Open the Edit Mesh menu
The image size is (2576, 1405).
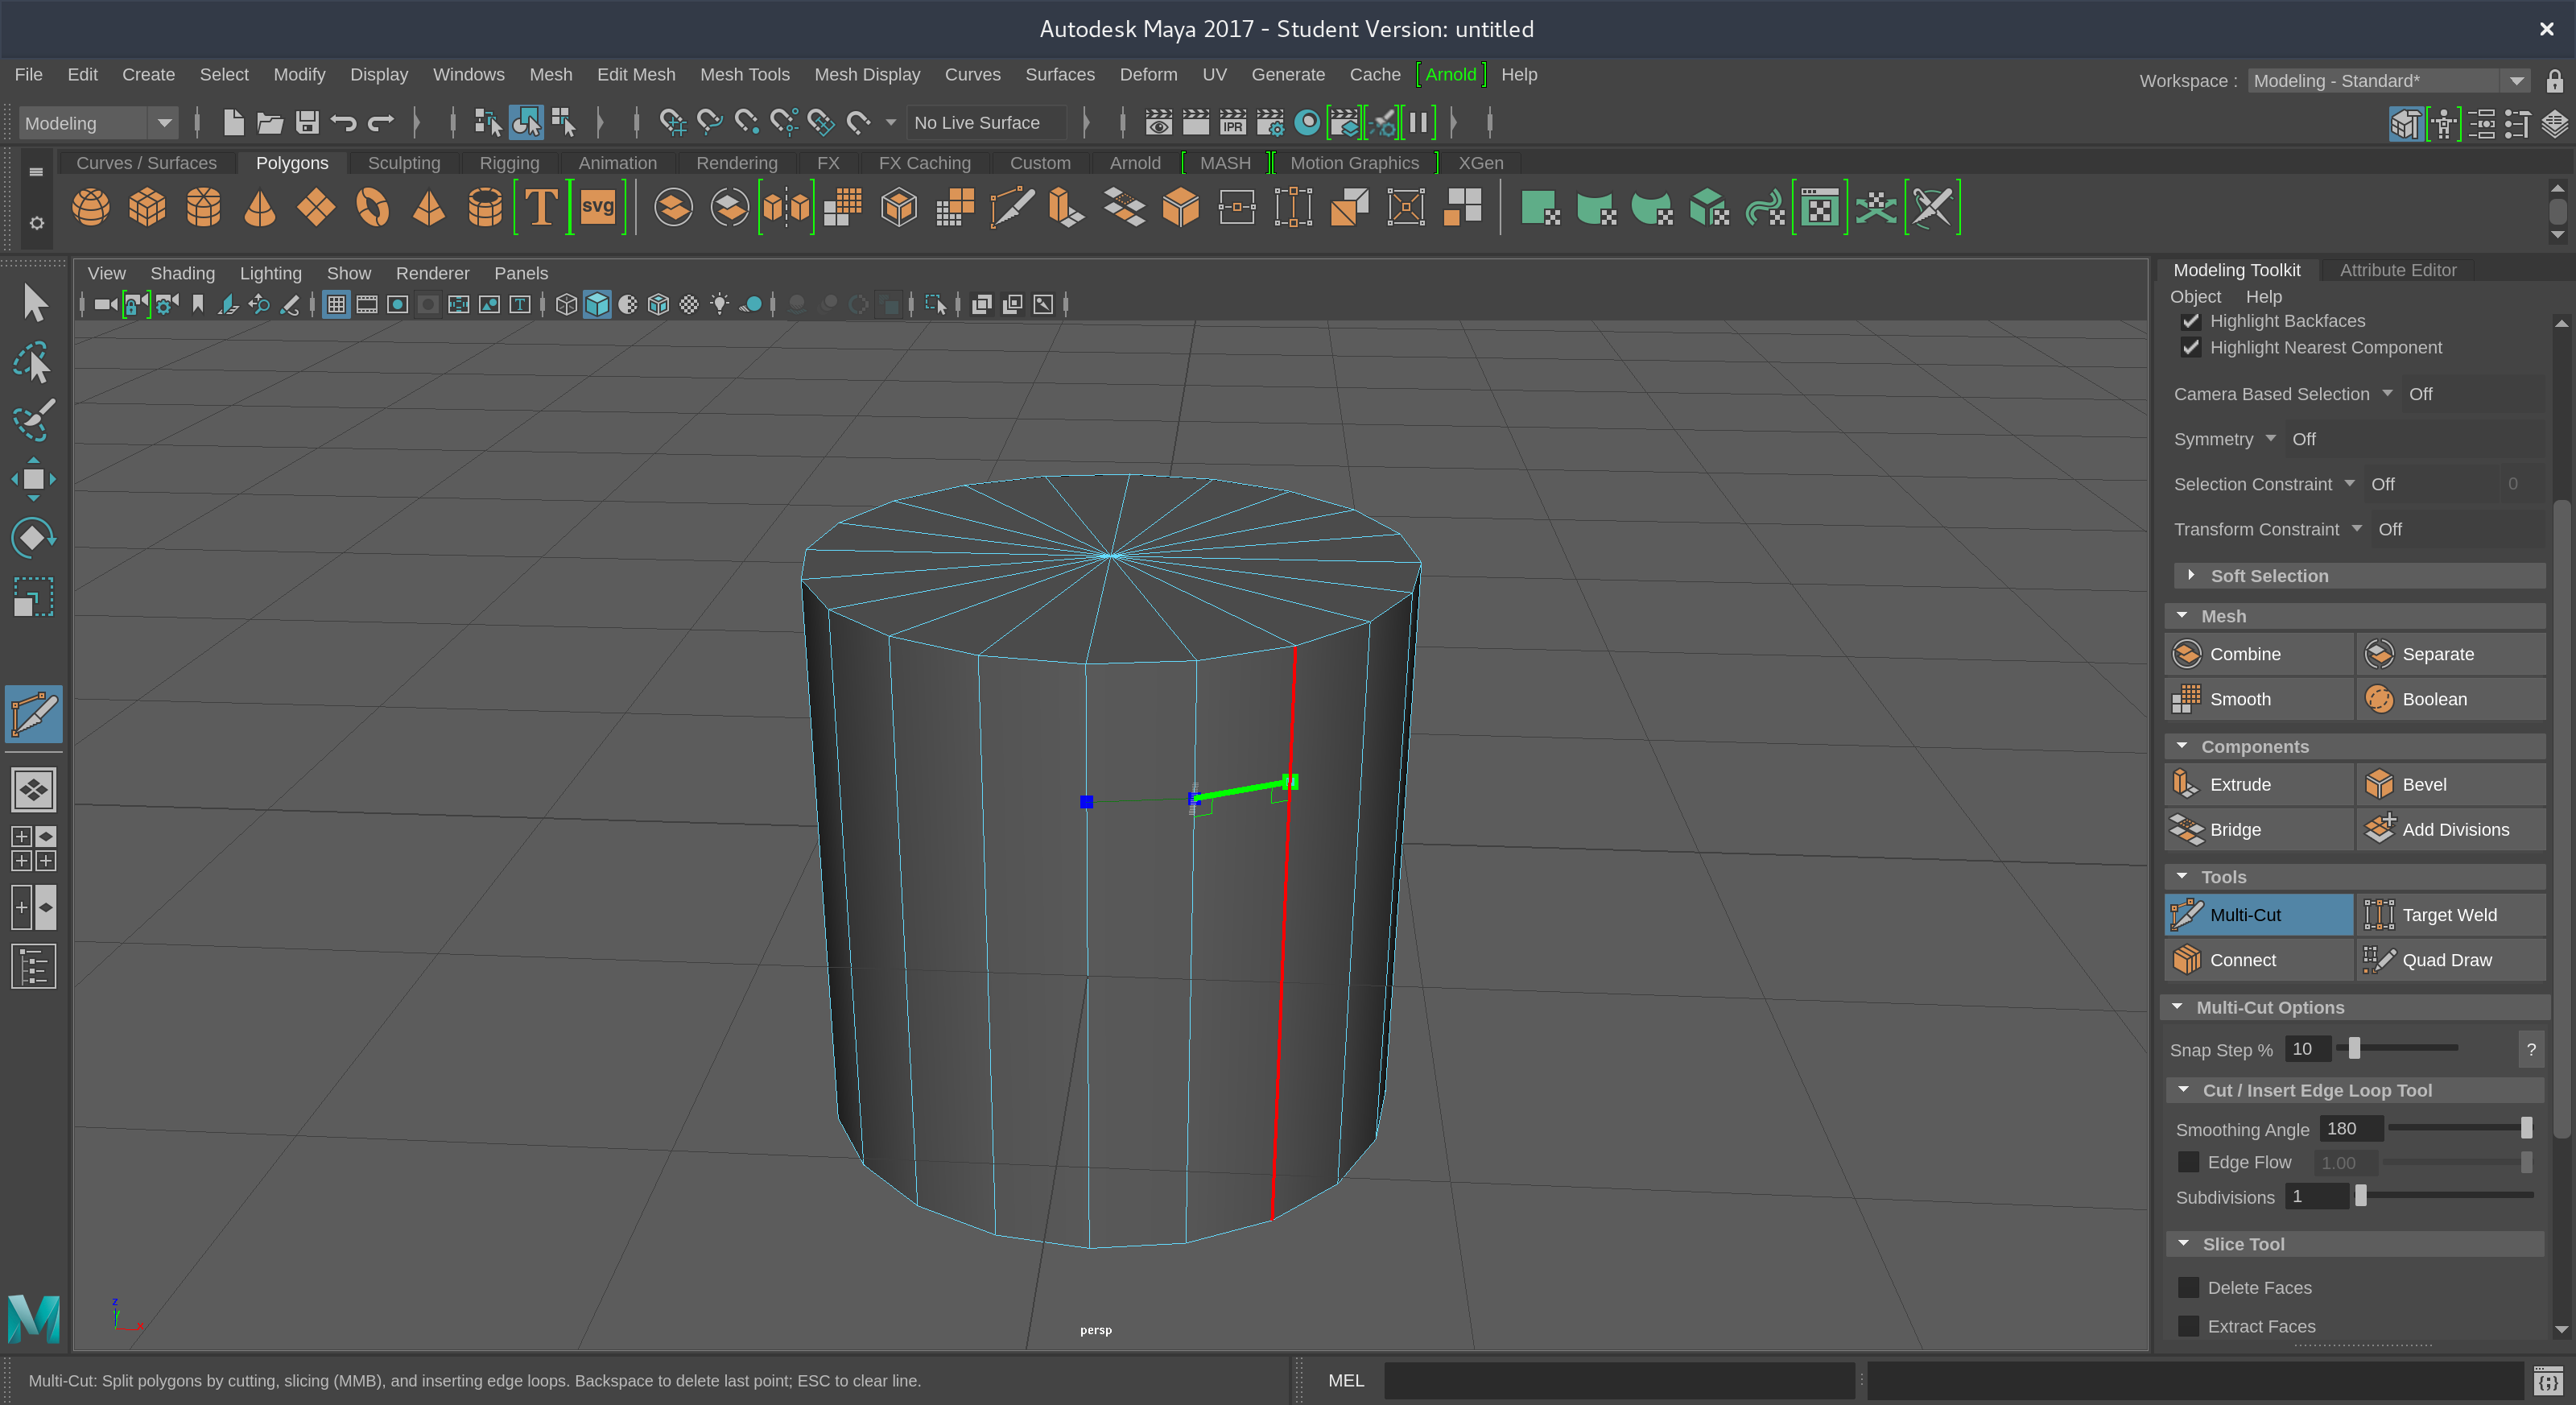click(636, 75)
